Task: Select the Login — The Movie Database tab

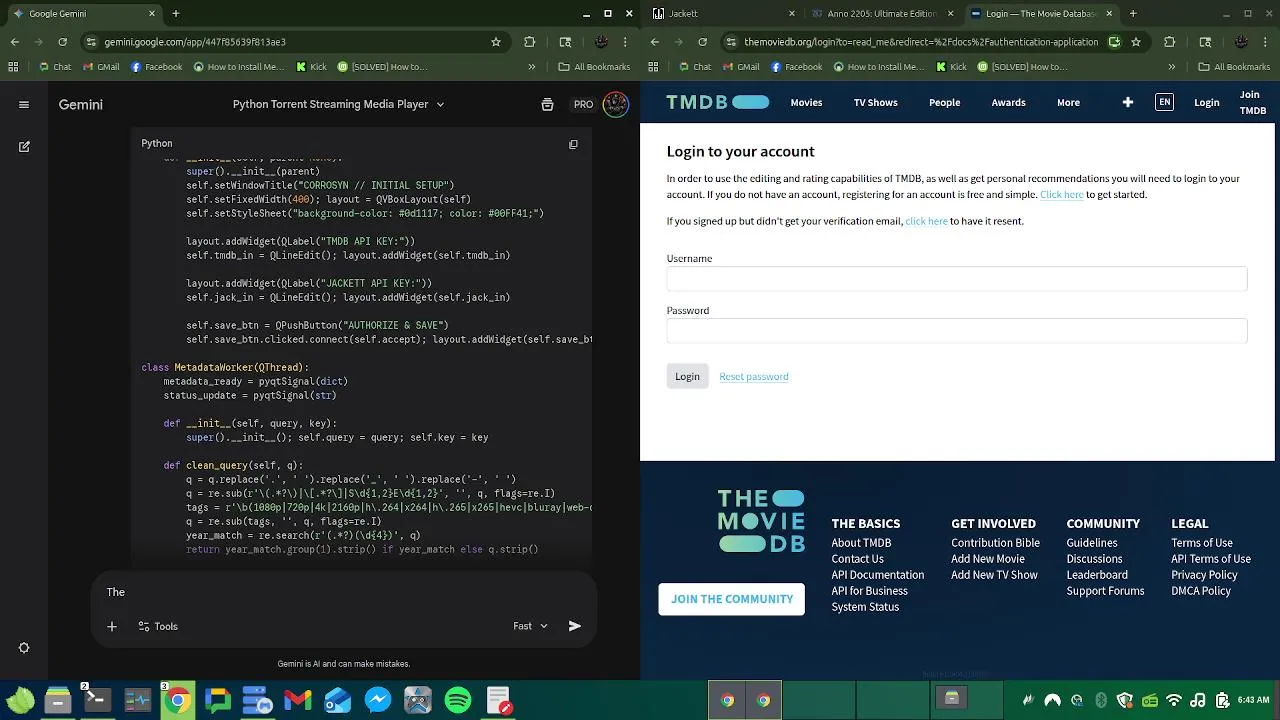Action: pos(1040,14)
